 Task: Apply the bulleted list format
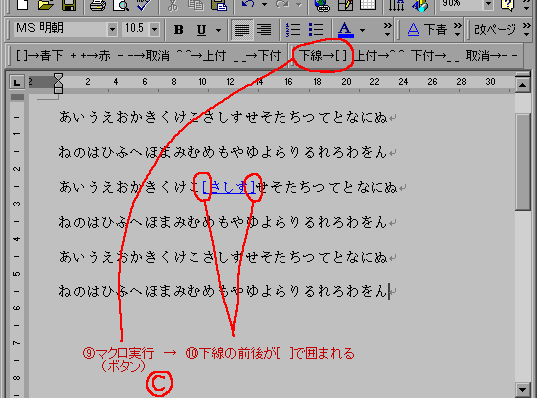[x=316, y=30]
